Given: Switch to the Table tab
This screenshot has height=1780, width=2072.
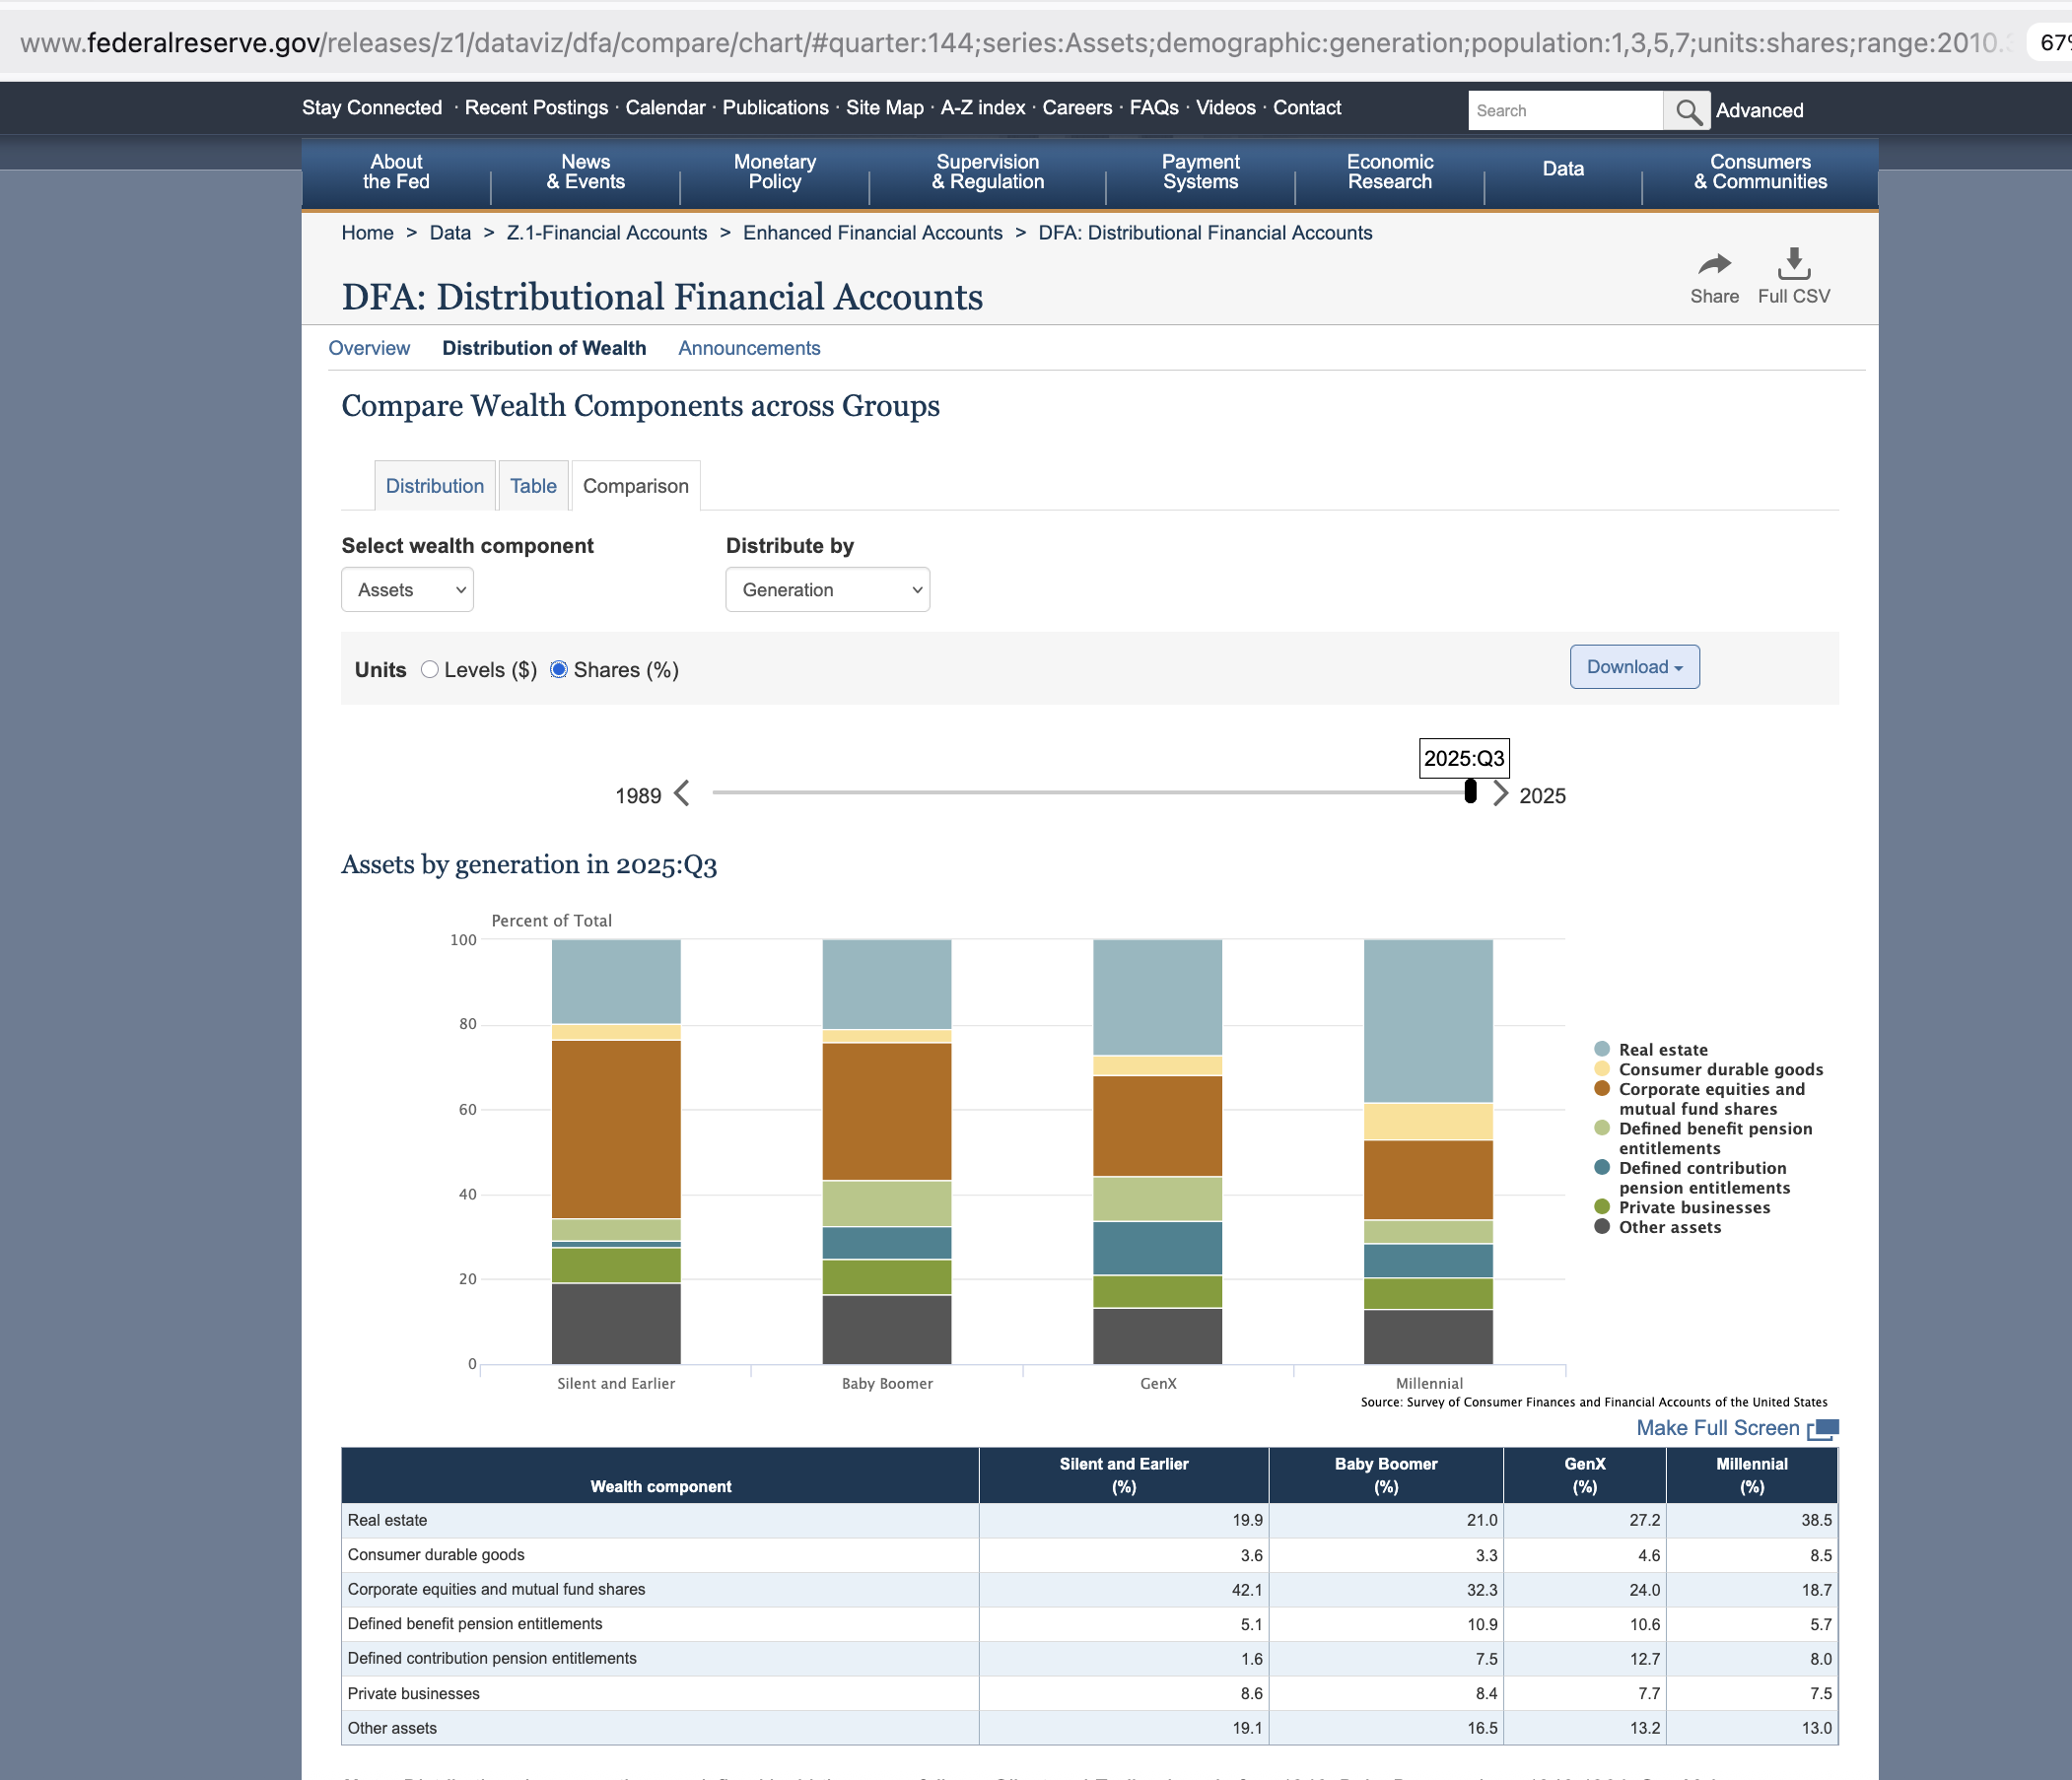Looking at the screenshot, I should [x=533, y=486].
